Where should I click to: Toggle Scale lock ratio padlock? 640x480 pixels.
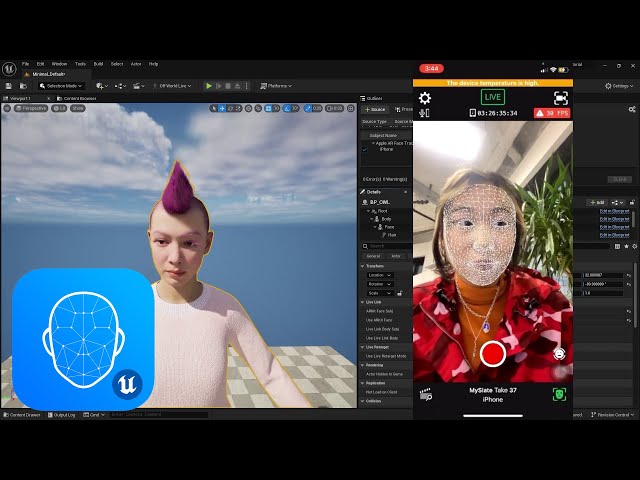[x=400, y=293]
